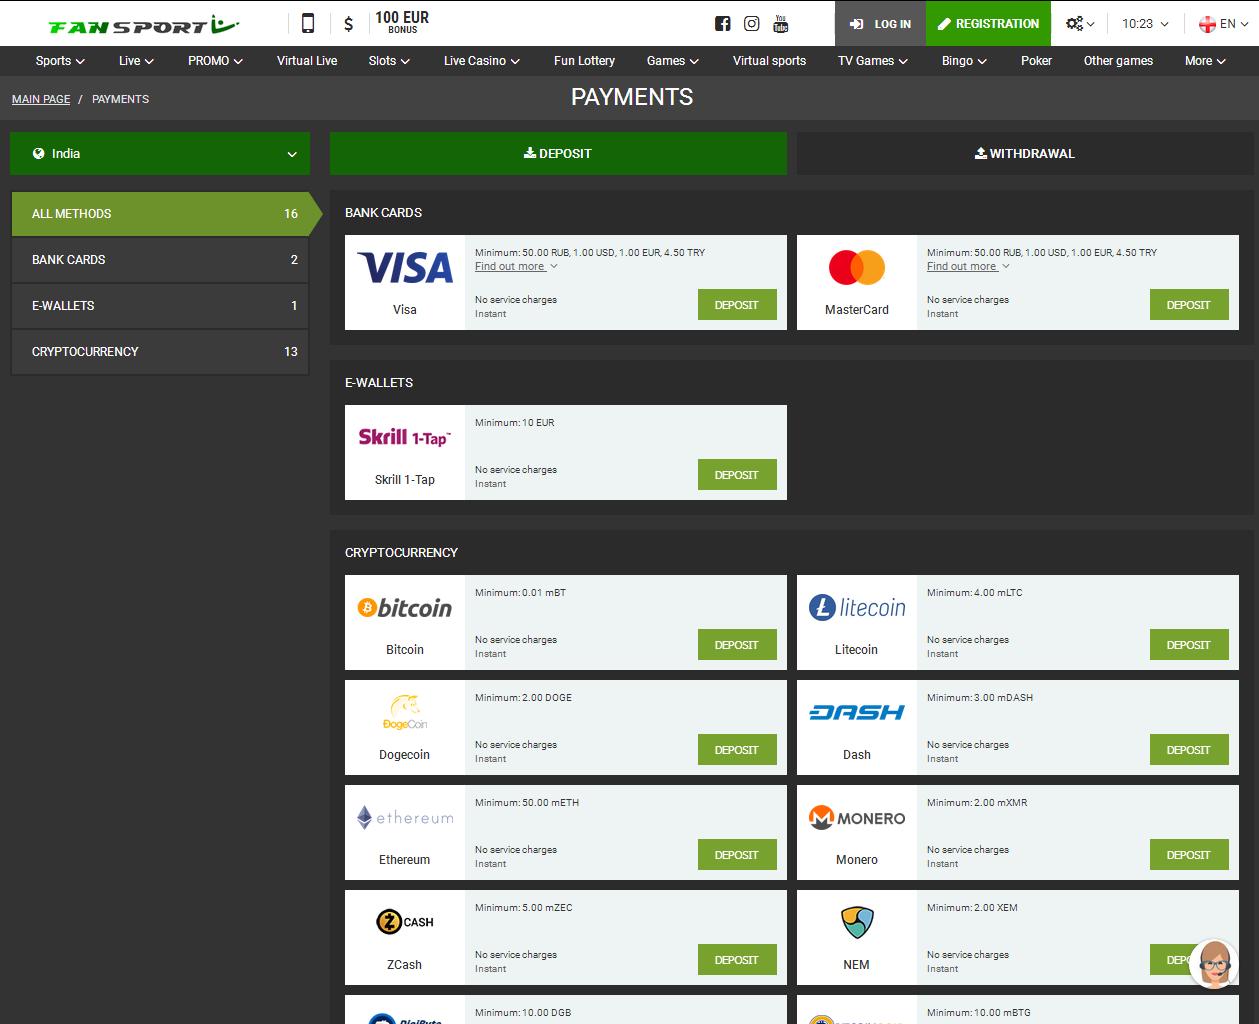Expand the PROMO menu
The height and width of the screenshot is (1024, 1259).
pyautogui.click(x=216, y=61)
